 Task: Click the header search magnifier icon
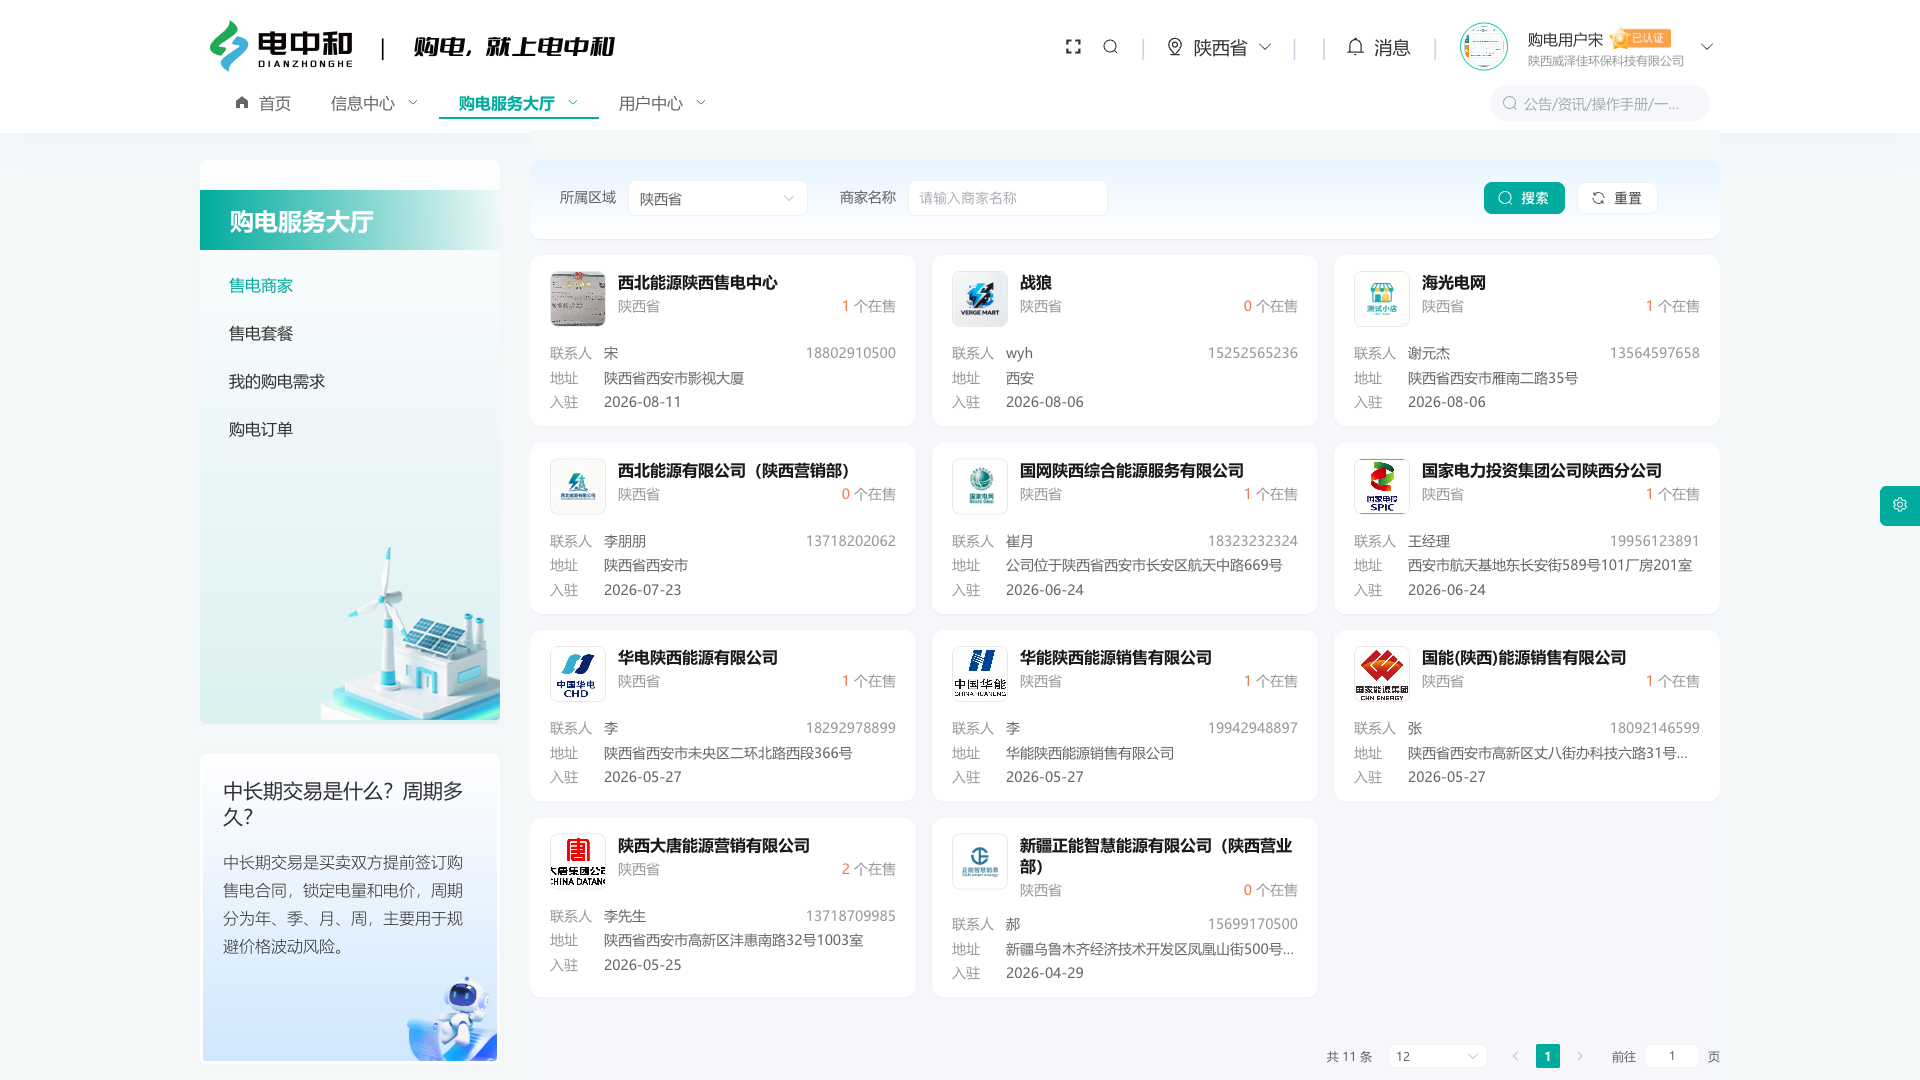pos(1110,47)
